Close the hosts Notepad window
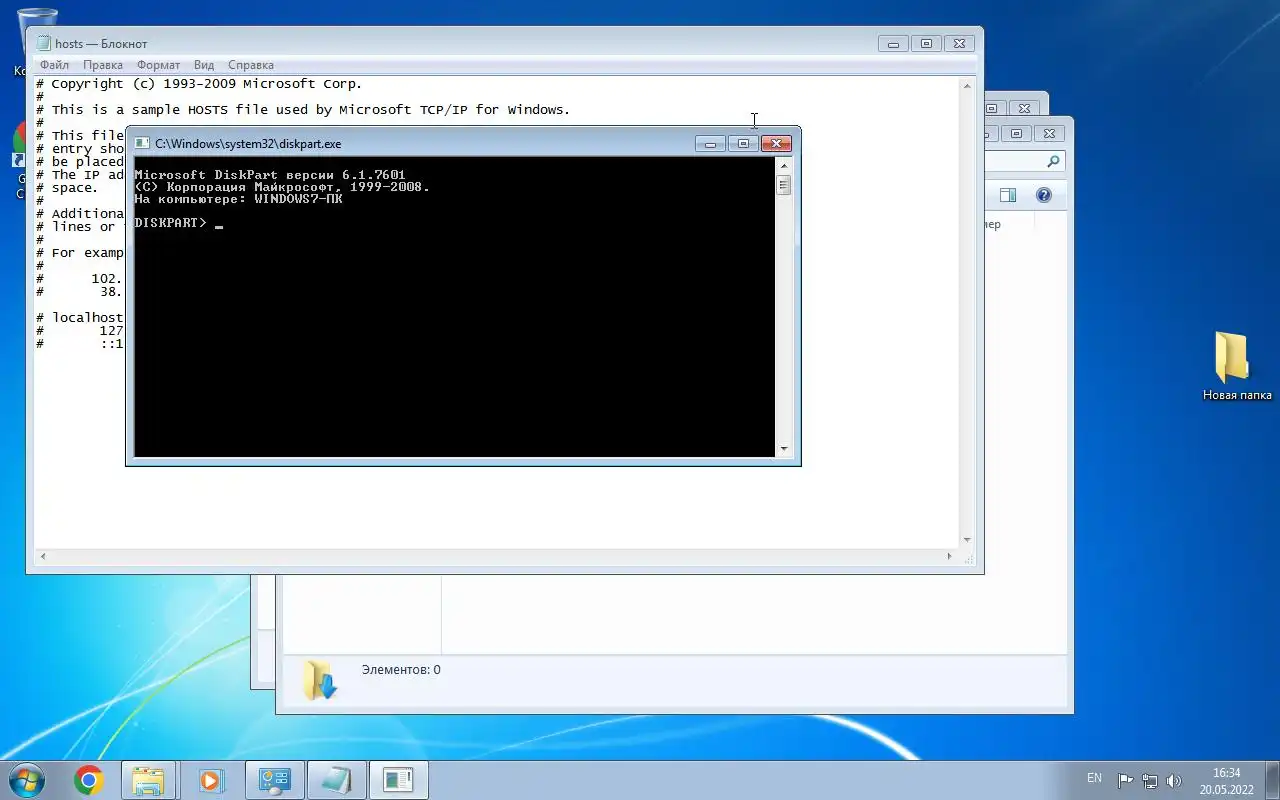The image size is (1280, 800). coord(959,43)
